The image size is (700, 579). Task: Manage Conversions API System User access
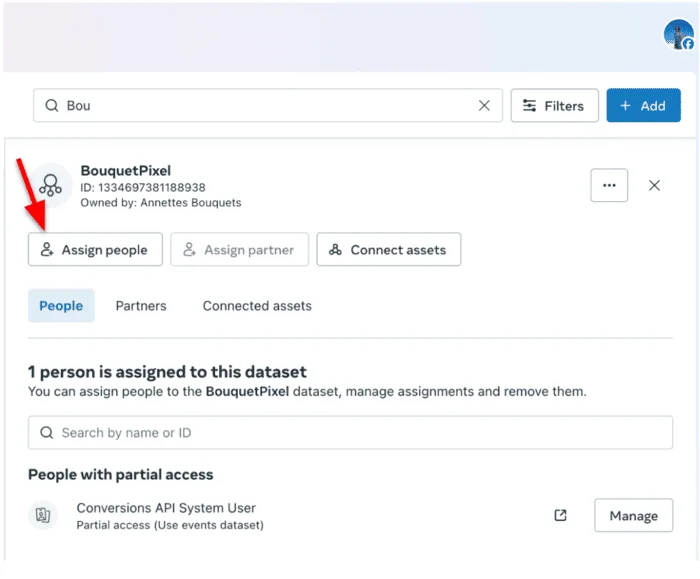(x=633, y=515)
